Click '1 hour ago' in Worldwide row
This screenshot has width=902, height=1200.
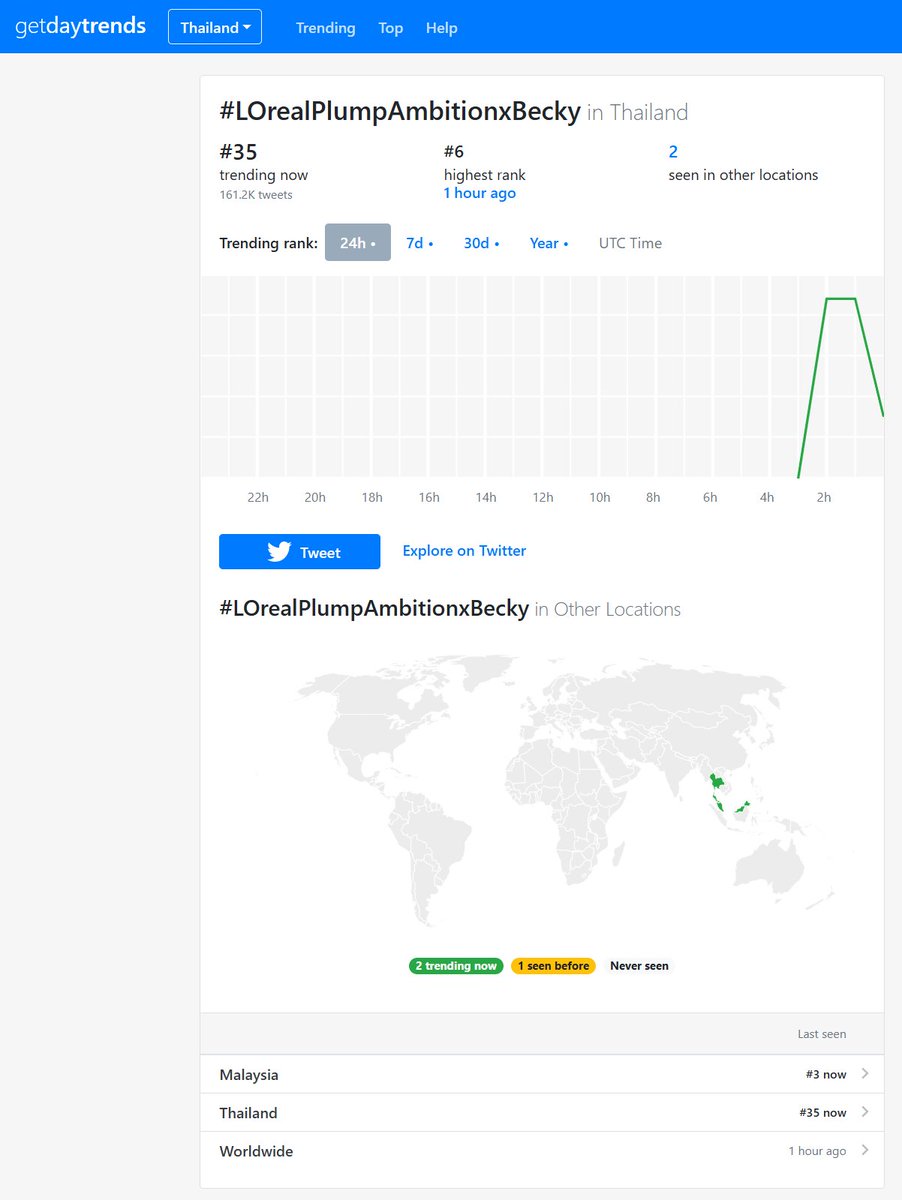(x=817, y=1151)
